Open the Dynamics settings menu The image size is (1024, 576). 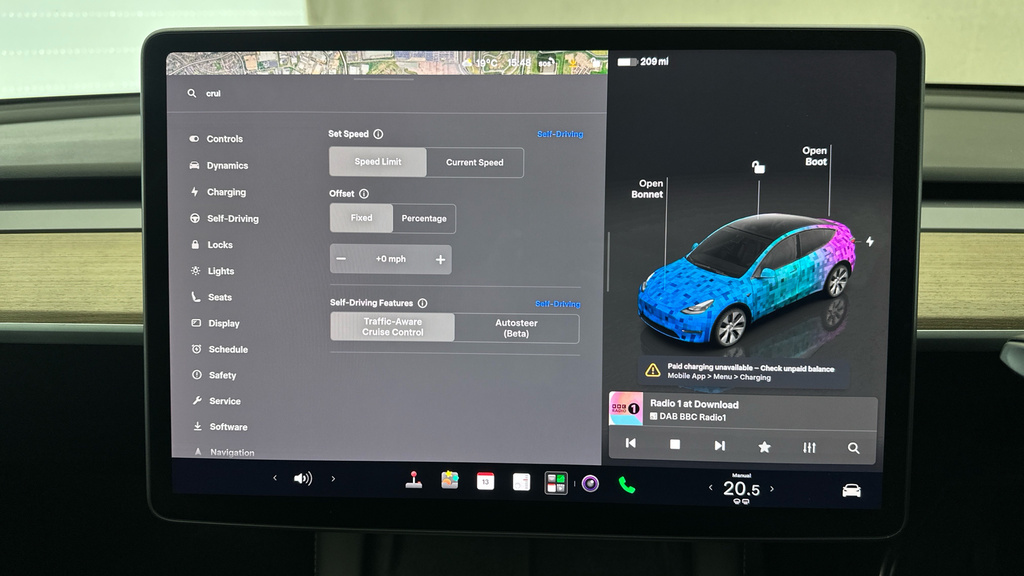[219, 165]
